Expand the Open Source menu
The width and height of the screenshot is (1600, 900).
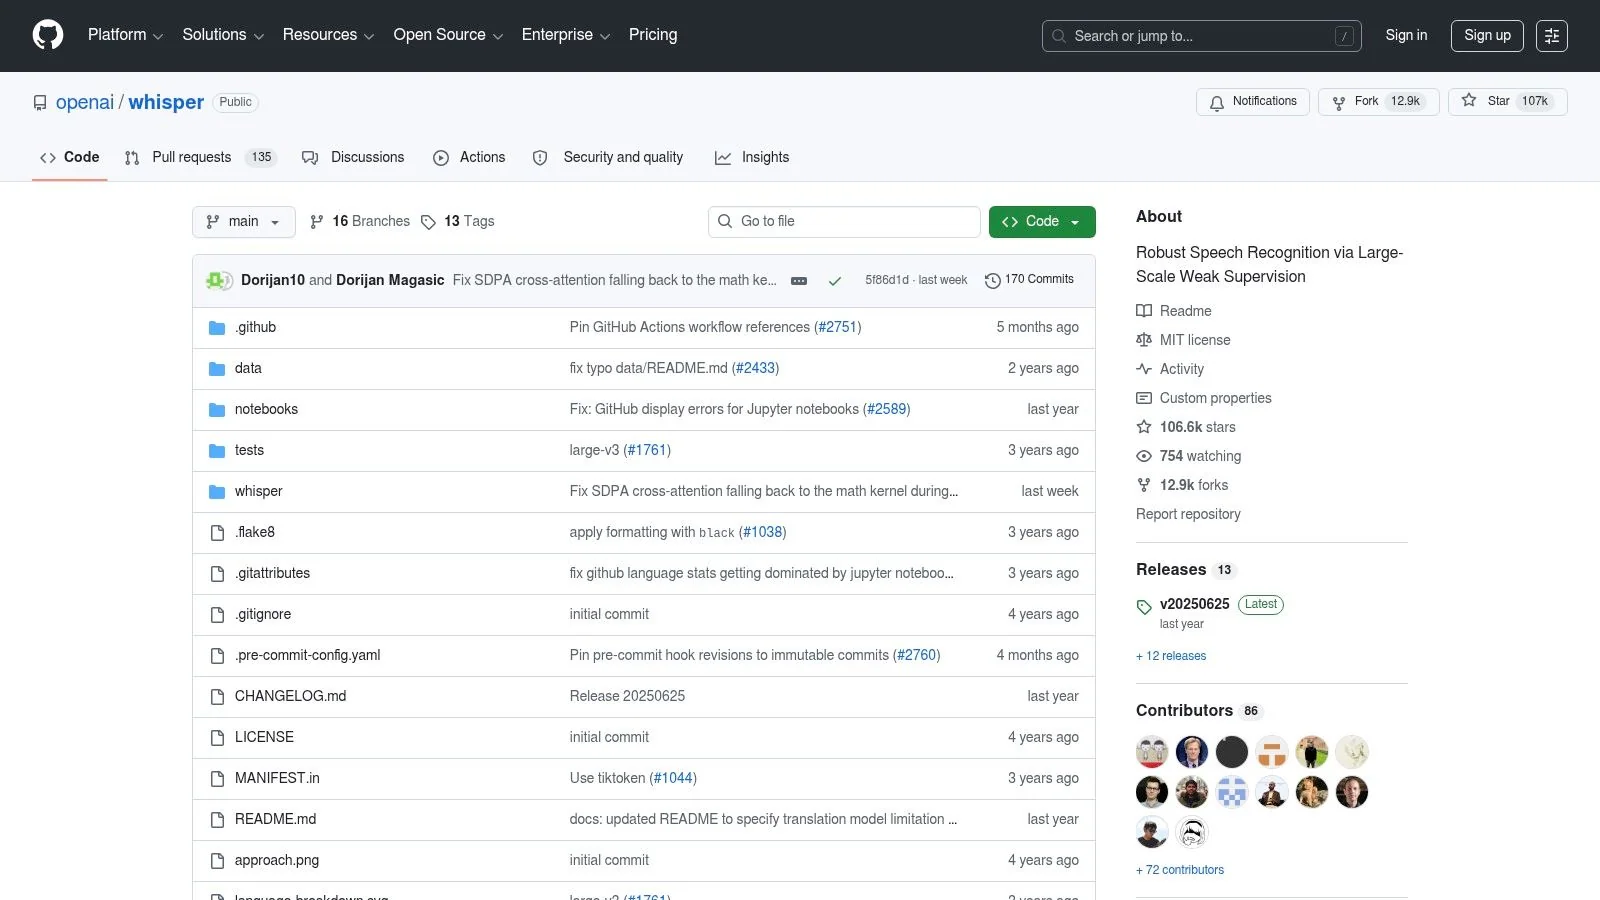pyautogui.click(x=448, y=35)
